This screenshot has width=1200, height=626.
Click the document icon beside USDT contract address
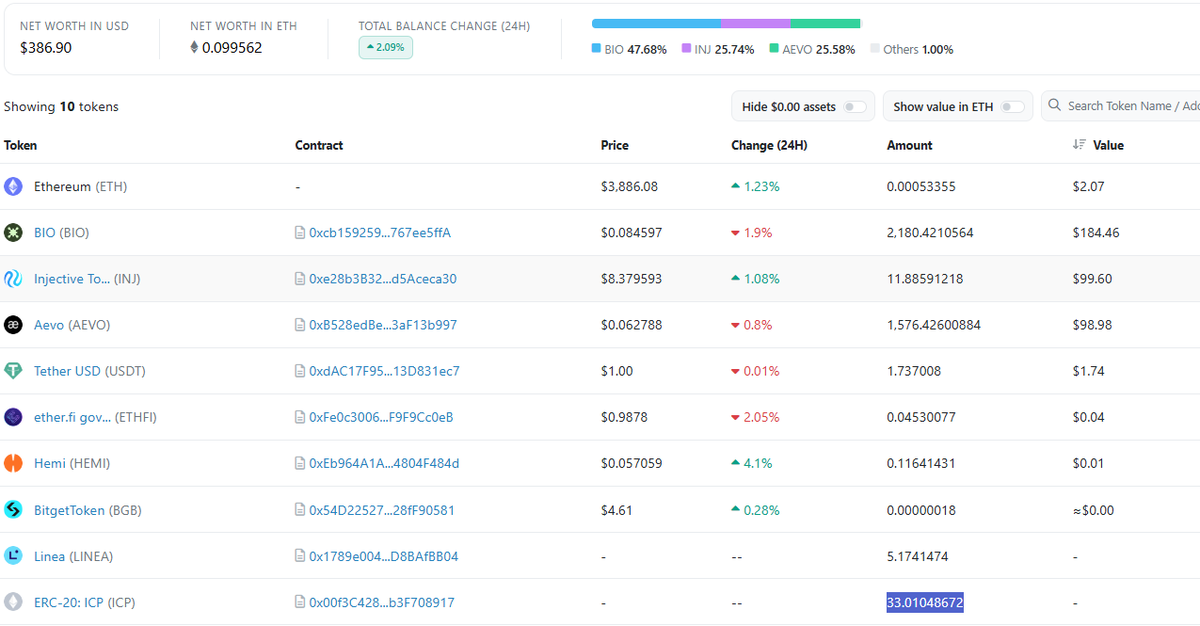[x=300, y=371]
